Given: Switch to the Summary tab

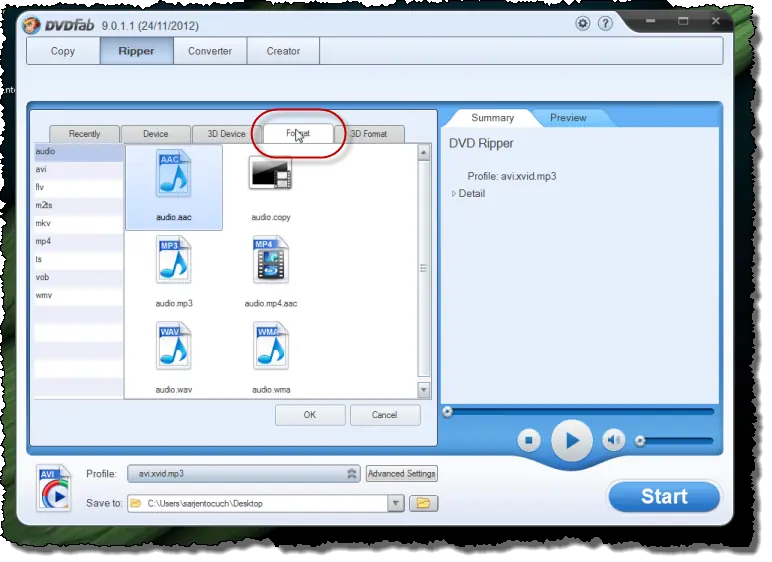Looking at the screenshot, I should click(x=492, y=118).
